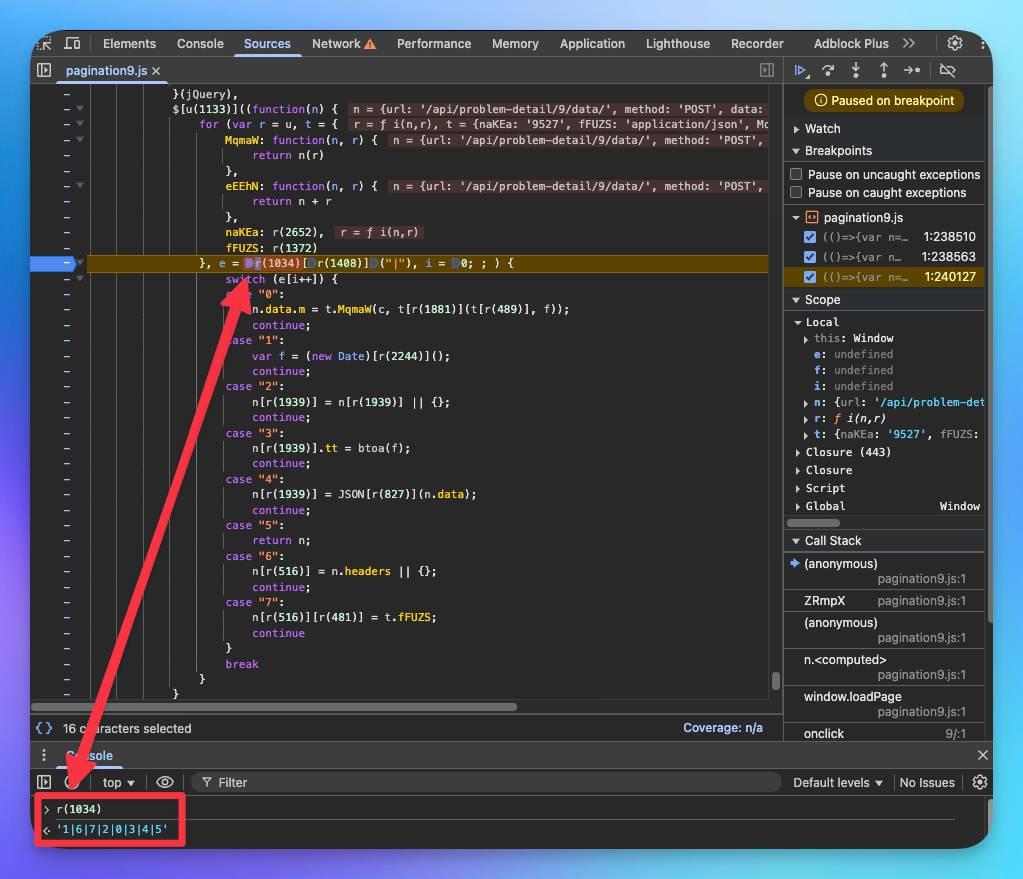Screen dimensions: 1023x879
Task: Click the Paused on breakpoint banner
Action: coord(884,100)
